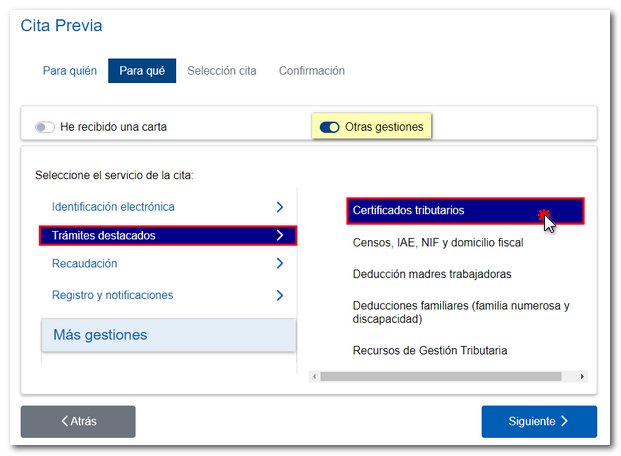Click the Atrás back button
This screenshot has height=456, width=621.
[78, 421]
